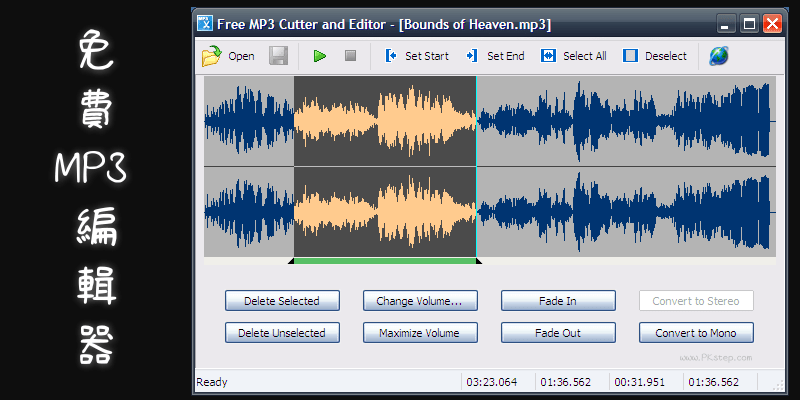This screenshot has height=400, width=800.
Task: Click total duration 03:23.064 in status bar
Action: point(491,382)
